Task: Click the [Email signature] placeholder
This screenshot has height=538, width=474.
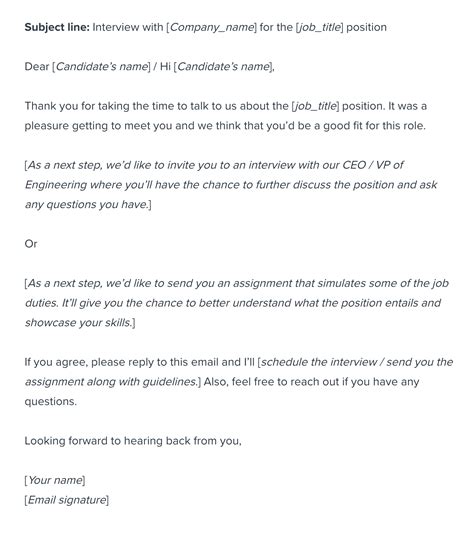Action: (67, 500)
